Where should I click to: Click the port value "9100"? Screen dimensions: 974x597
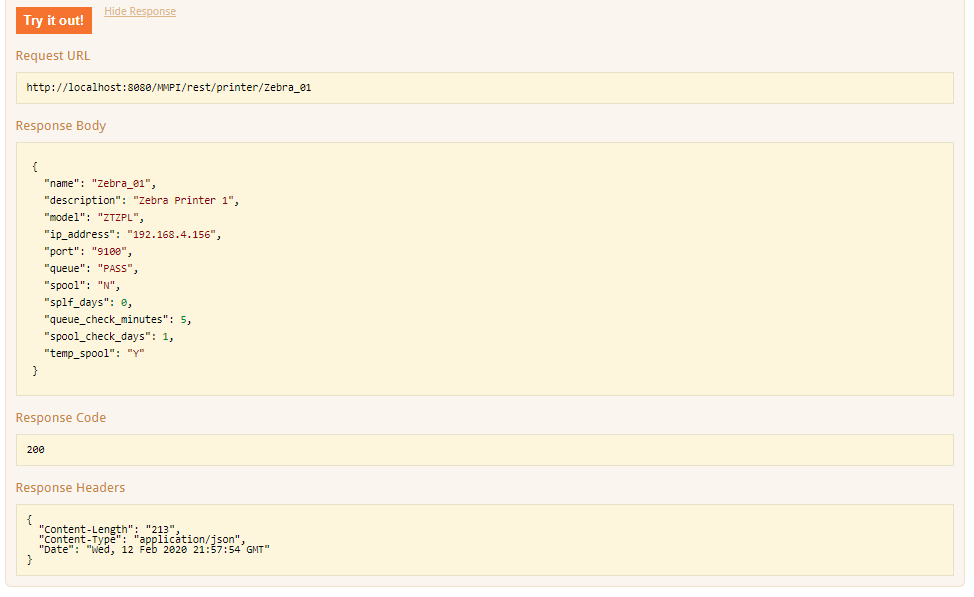109,252
